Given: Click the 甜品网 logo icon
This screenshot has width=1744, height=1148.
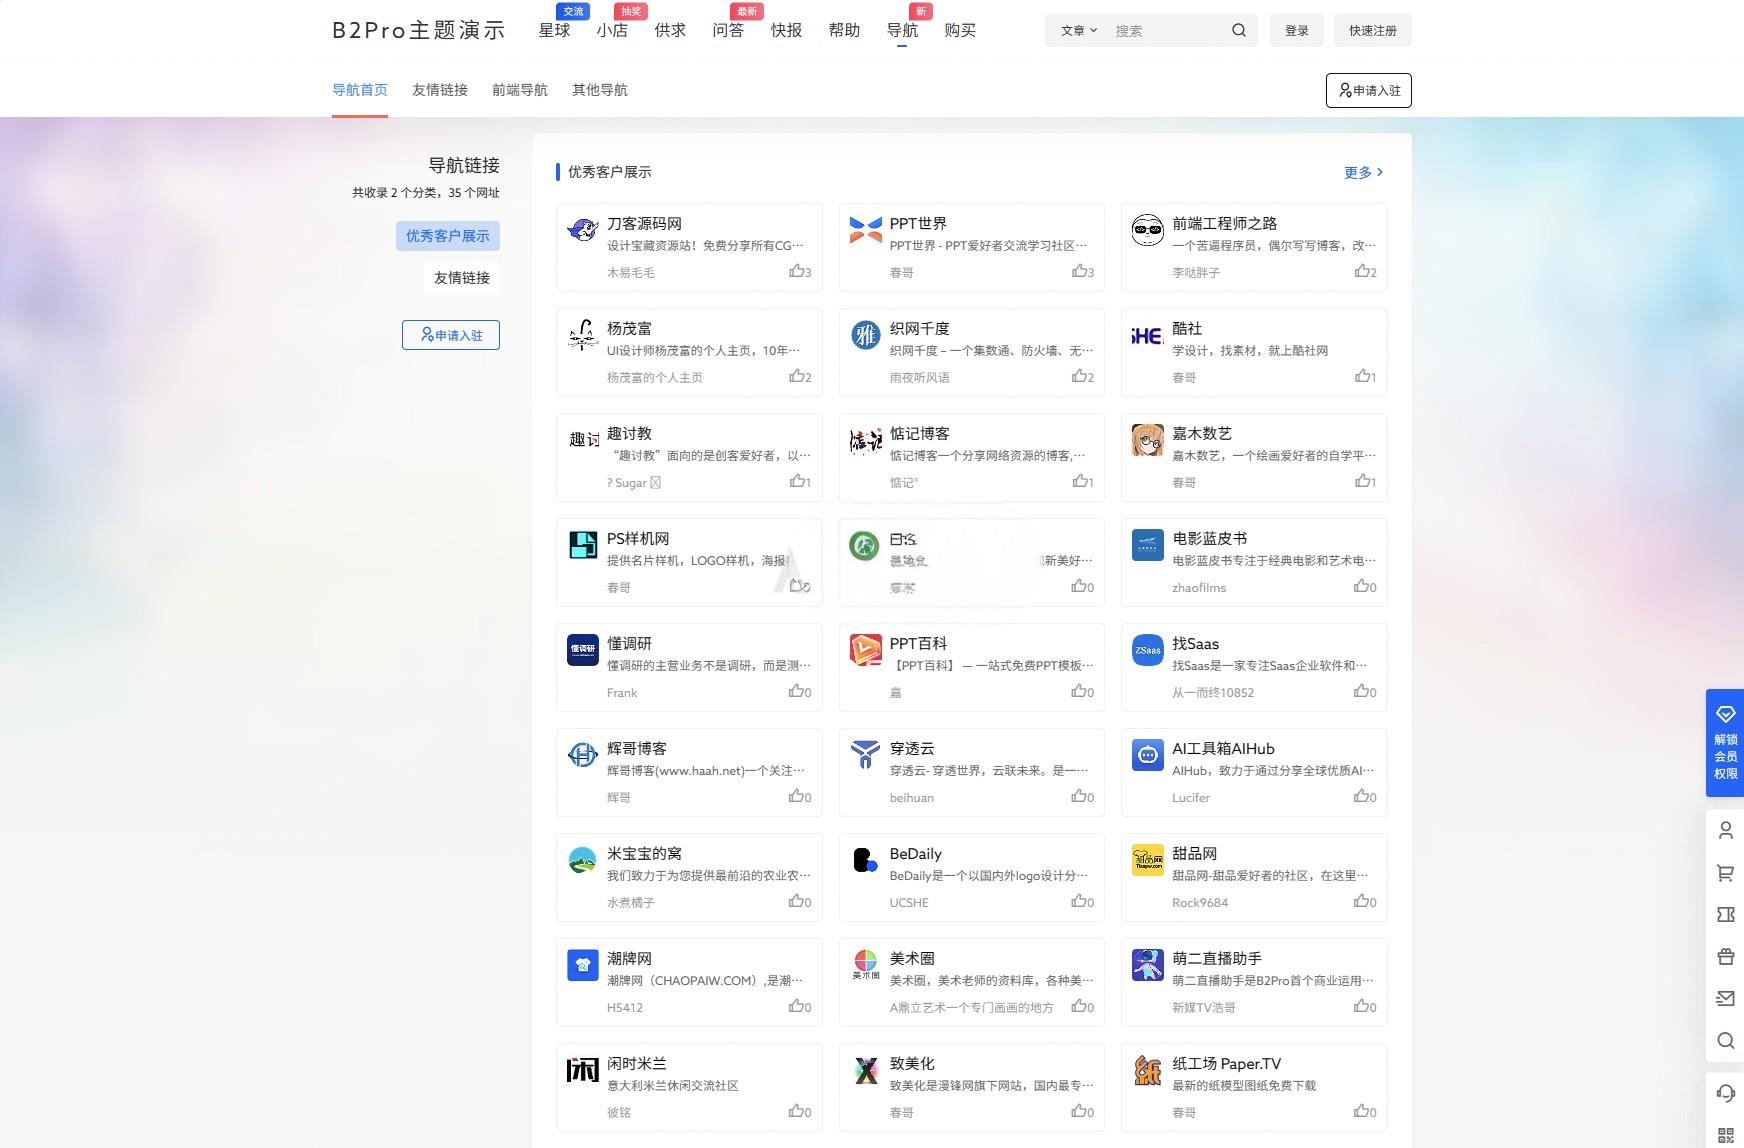Looking at the screenshot, I should click(x=1148, y=860).
